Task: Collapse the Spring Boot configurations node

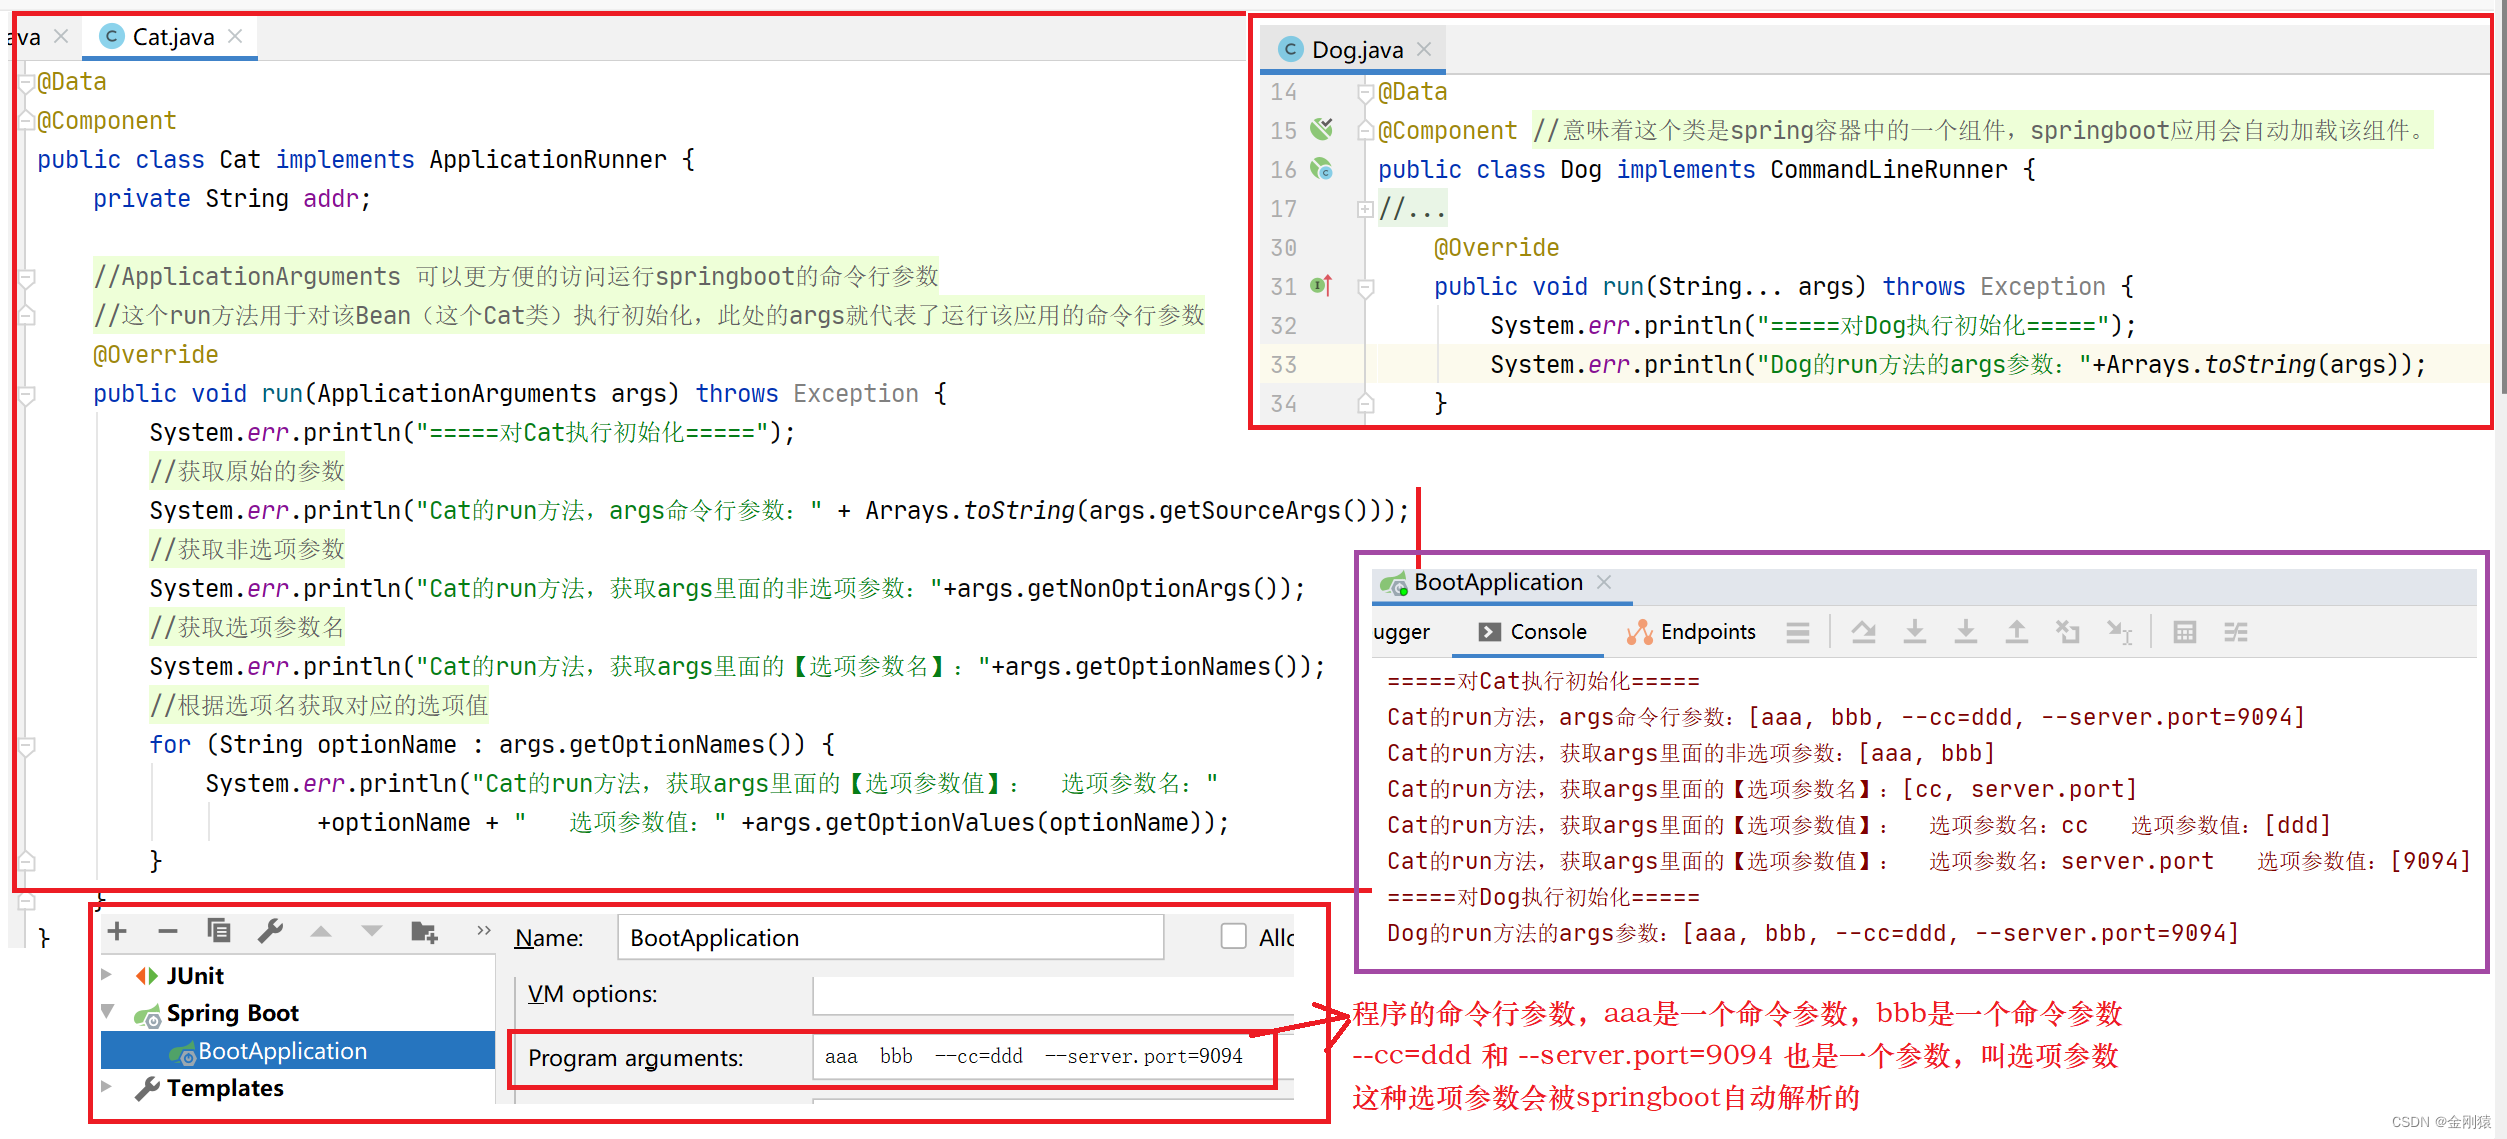Action: click(x=107, y=1012)
